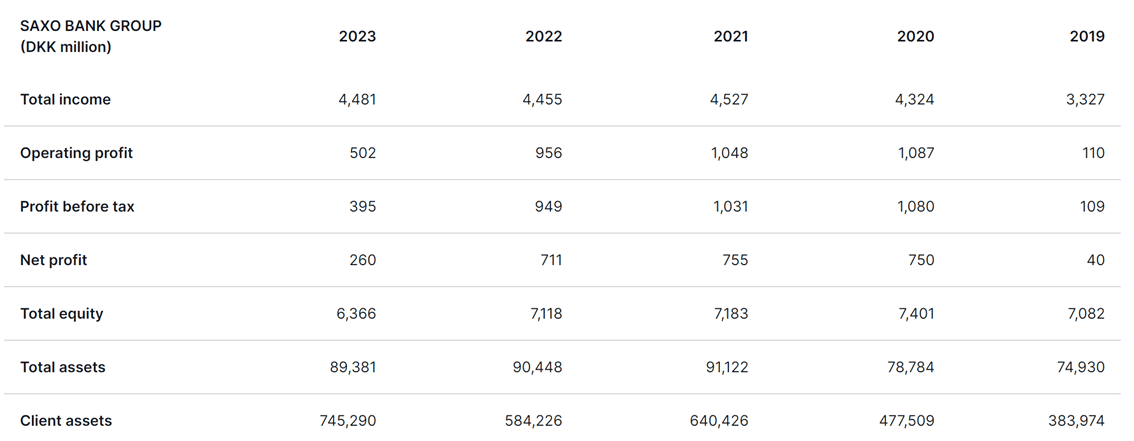Select the 2022 column header

(544, 36)
